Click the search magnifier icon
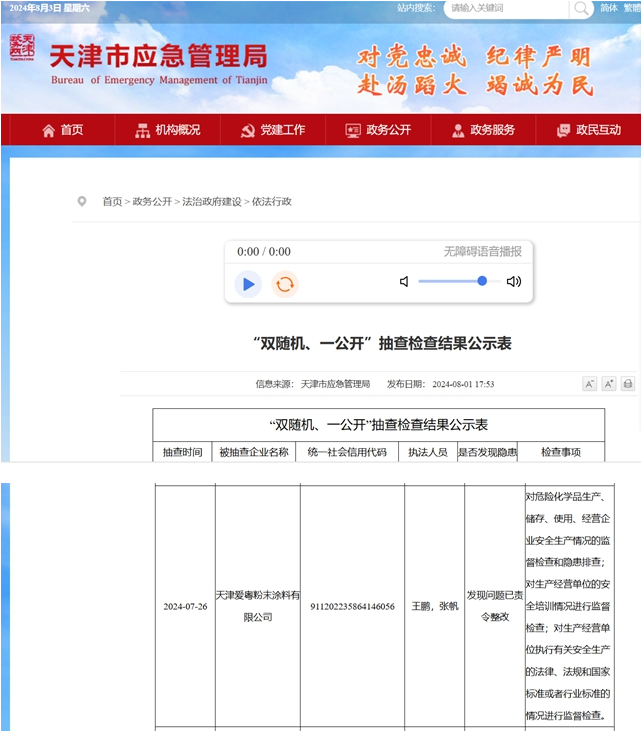 [581, 8]
